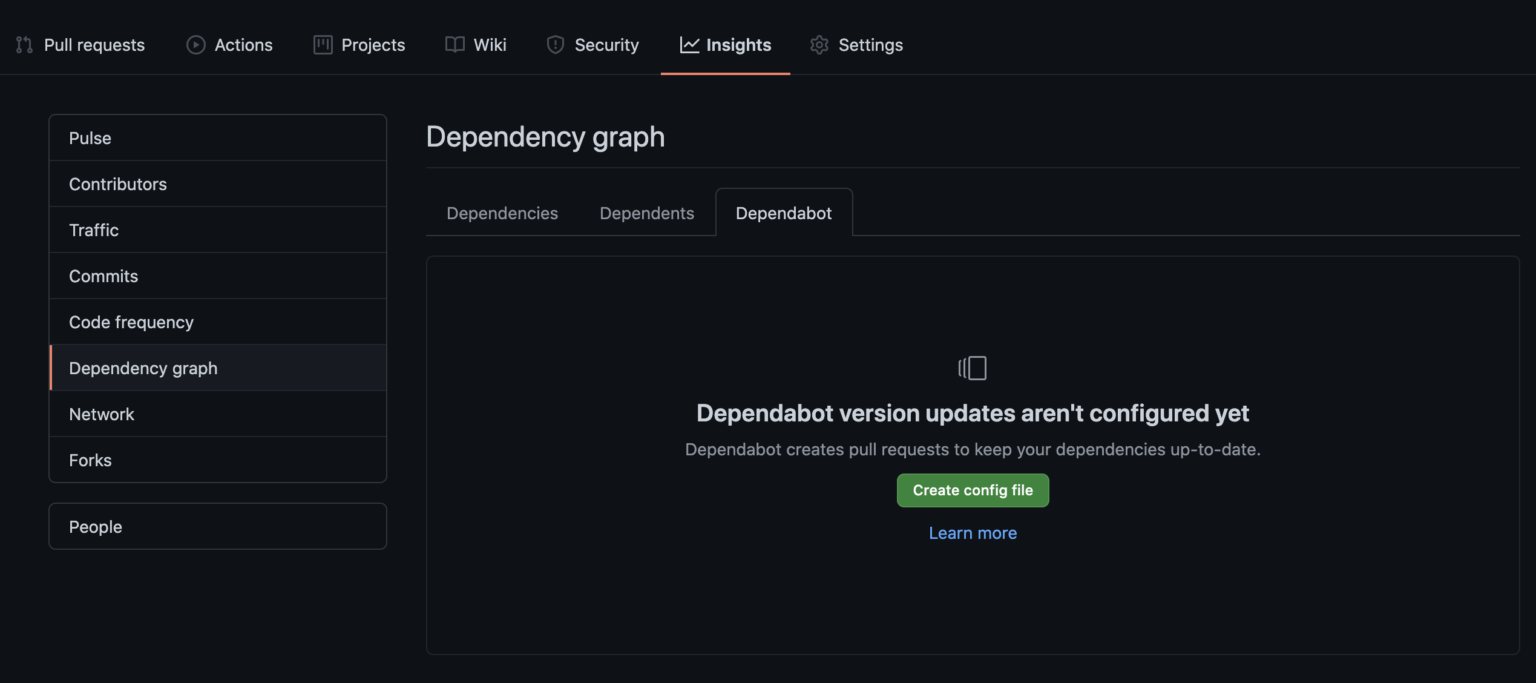The width and height of the screenshot is (1536, 683).
Task: Click the Create config file button
Action: pyautogui.click(x=972, y=490)
